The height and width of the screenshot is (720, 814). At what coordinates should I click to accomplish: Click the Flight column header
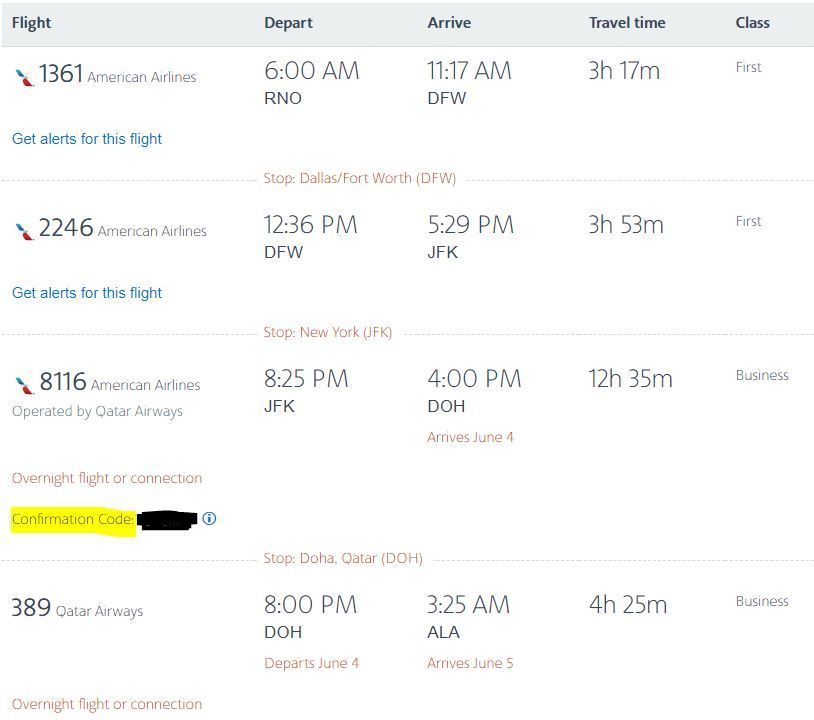31,23
